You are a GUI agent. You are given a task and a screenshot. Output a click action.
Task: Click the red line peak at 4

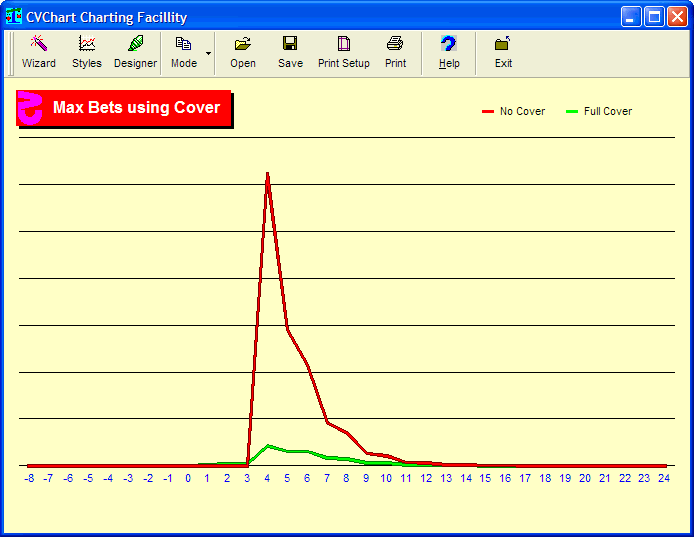267,174
